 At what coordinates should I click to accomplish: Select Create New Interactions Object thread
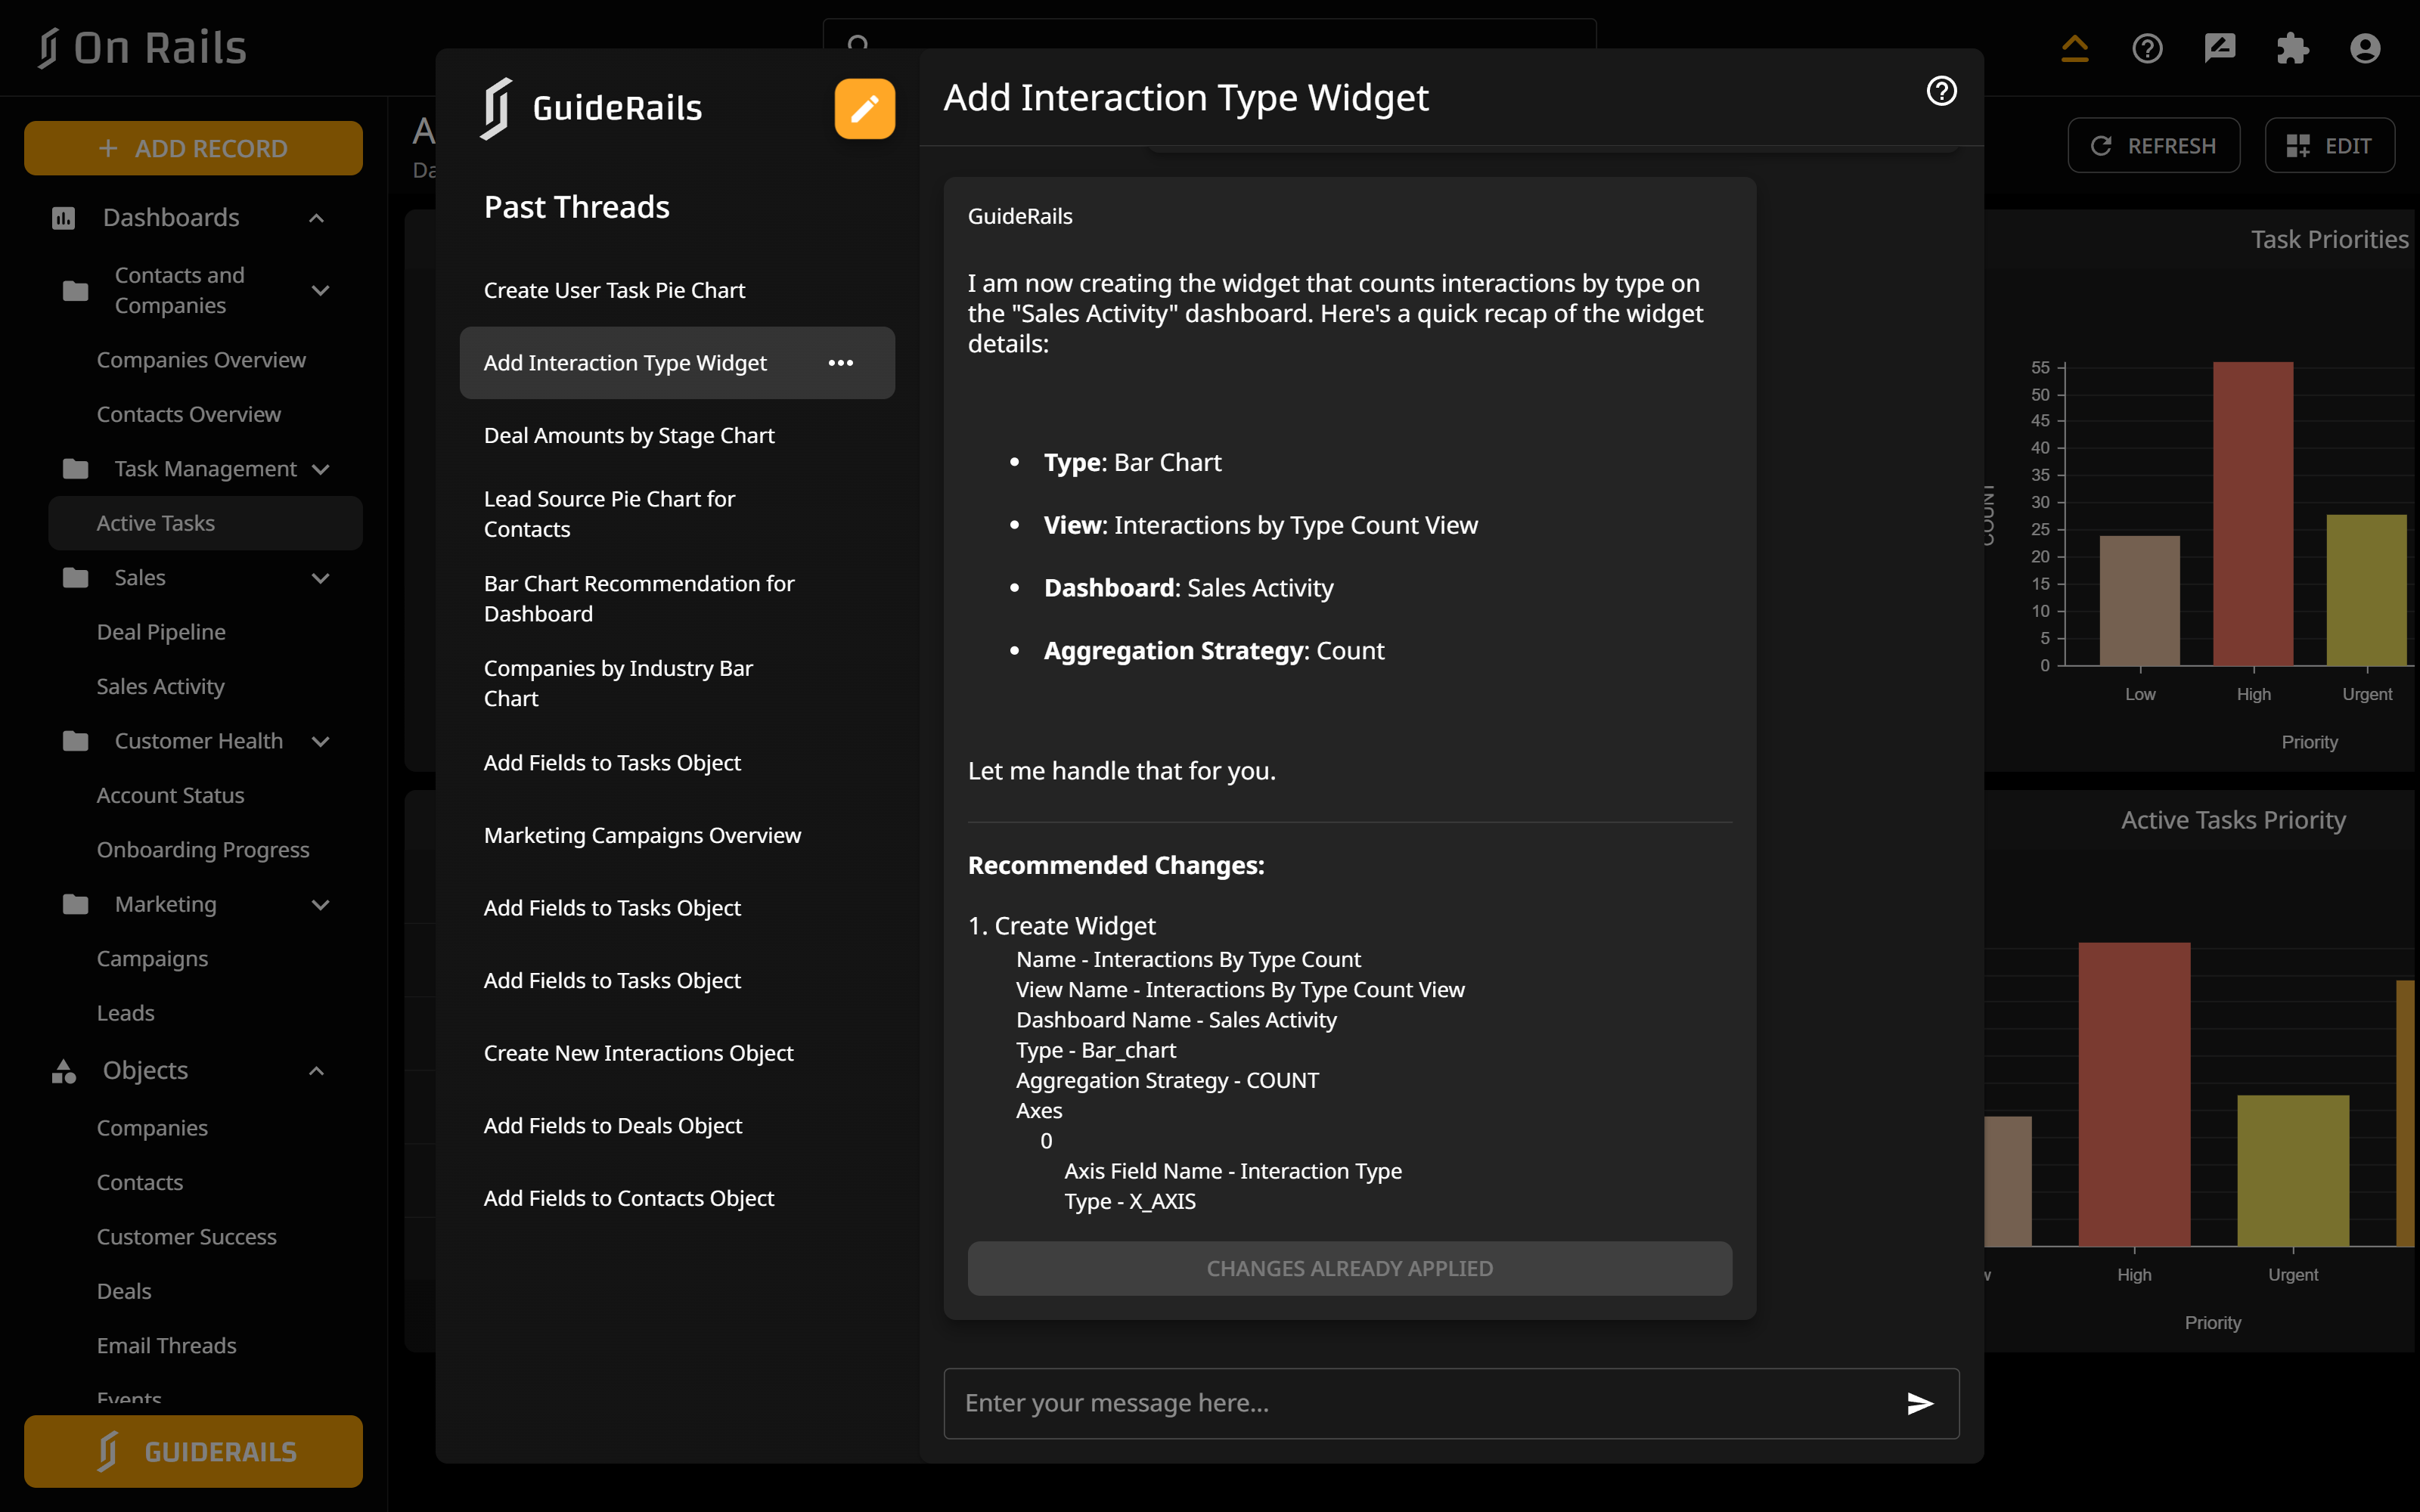click(x=638, y=1053)
